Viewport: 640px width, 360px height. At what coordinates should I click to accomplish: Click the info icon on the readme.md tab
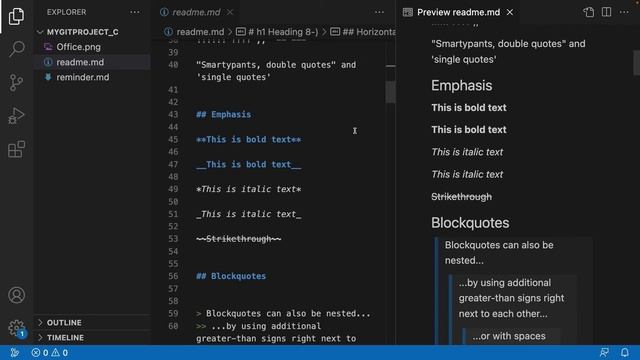164,12
